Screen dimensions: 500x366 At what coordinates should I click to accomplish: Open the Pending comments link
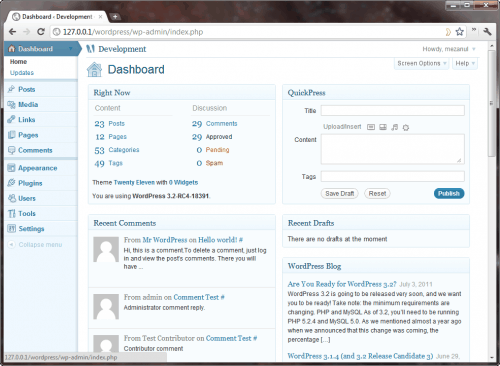pyautogui.click(x=217, y=150)
